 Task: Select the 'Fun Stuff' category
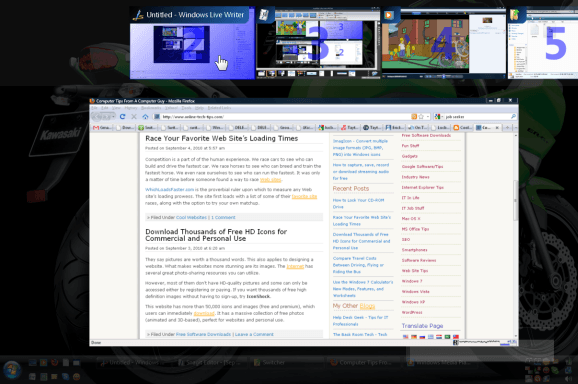pos(410,146)
